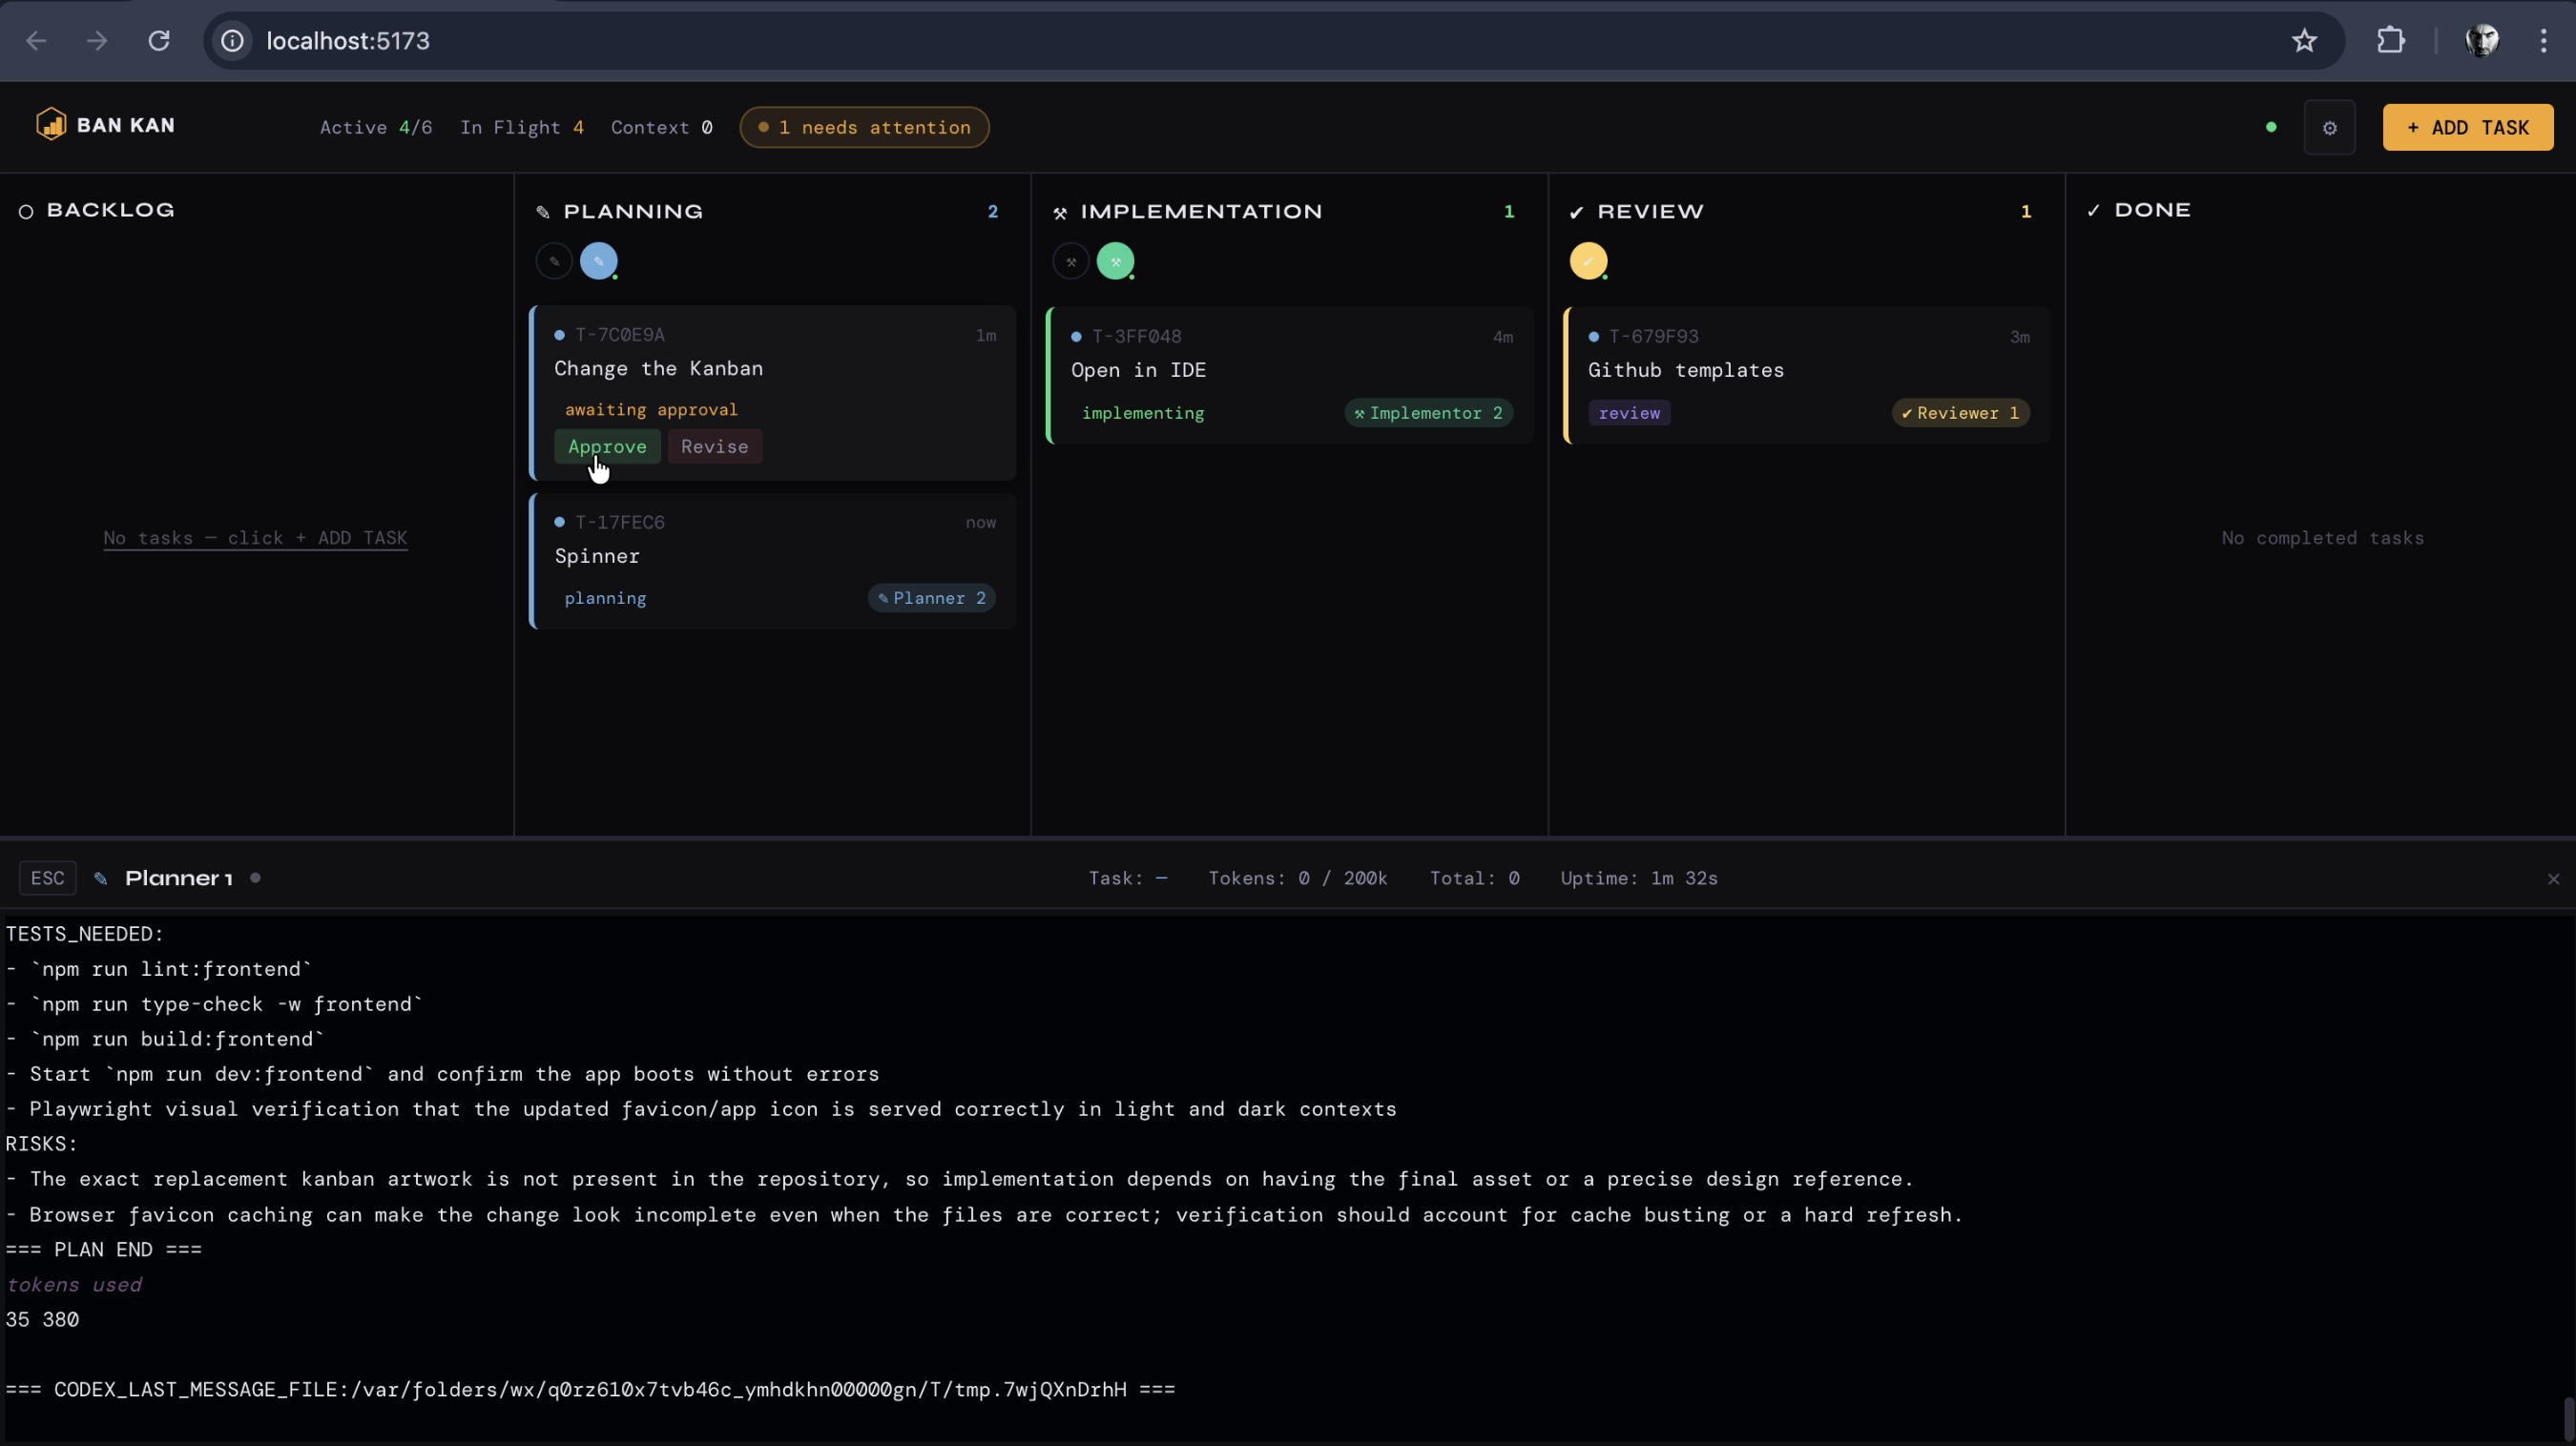The image size is (2576, 1446).
Task: Click the empty backlog add task link
Action: (x=255, y=538)
